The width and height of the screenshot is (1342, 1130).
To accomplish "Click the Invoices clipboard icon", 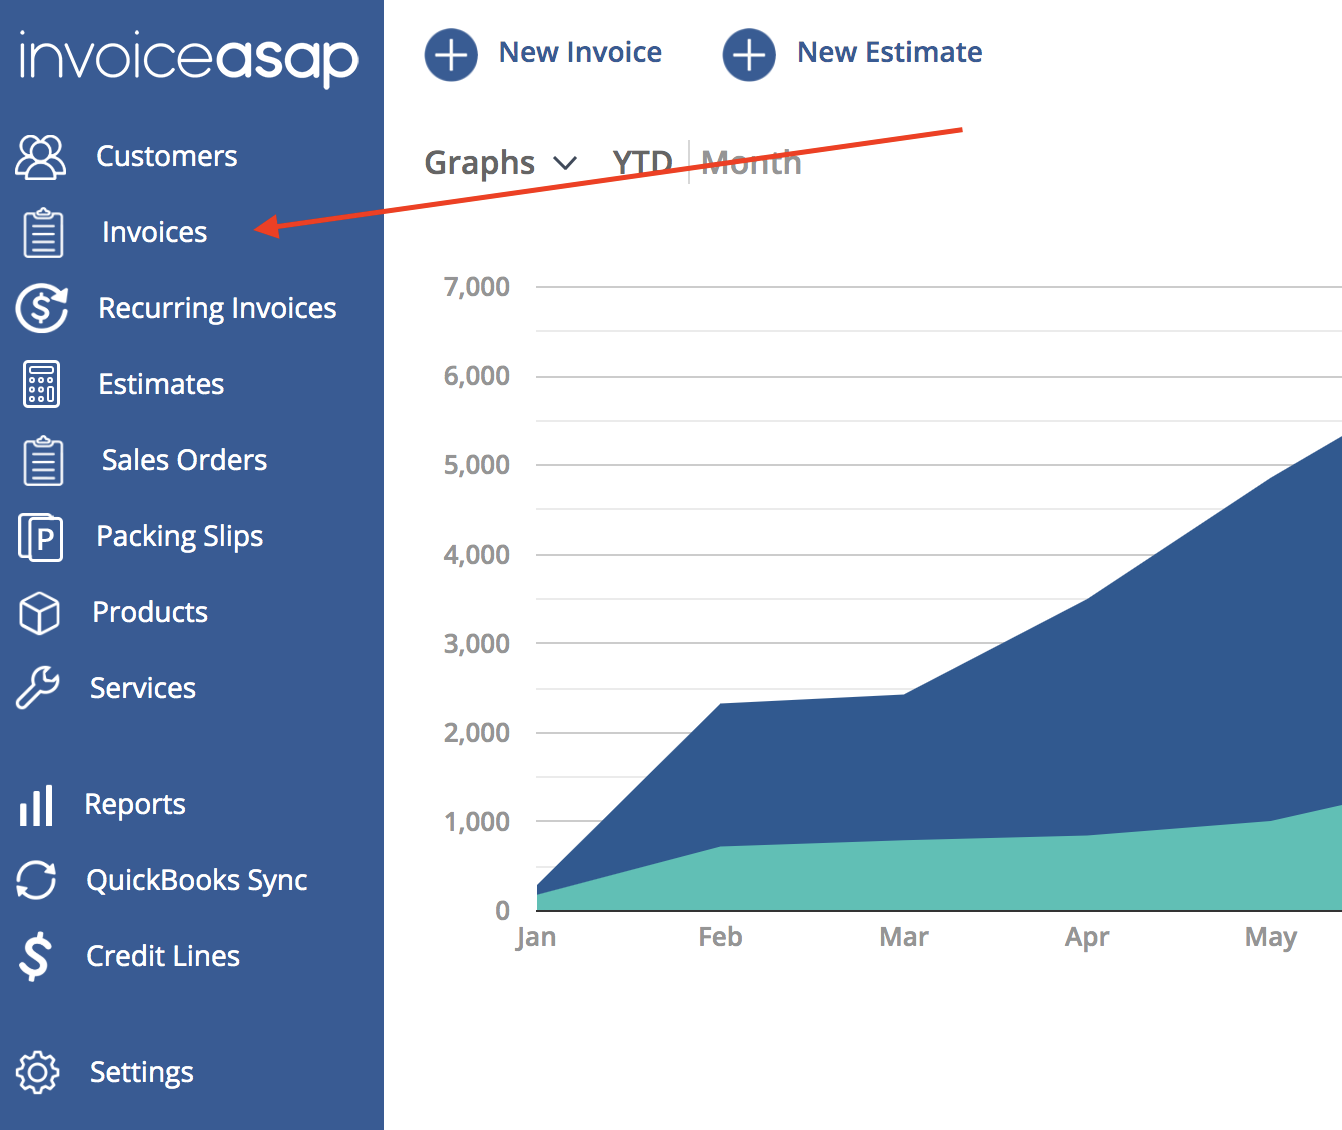I will (x=43, y=233).
